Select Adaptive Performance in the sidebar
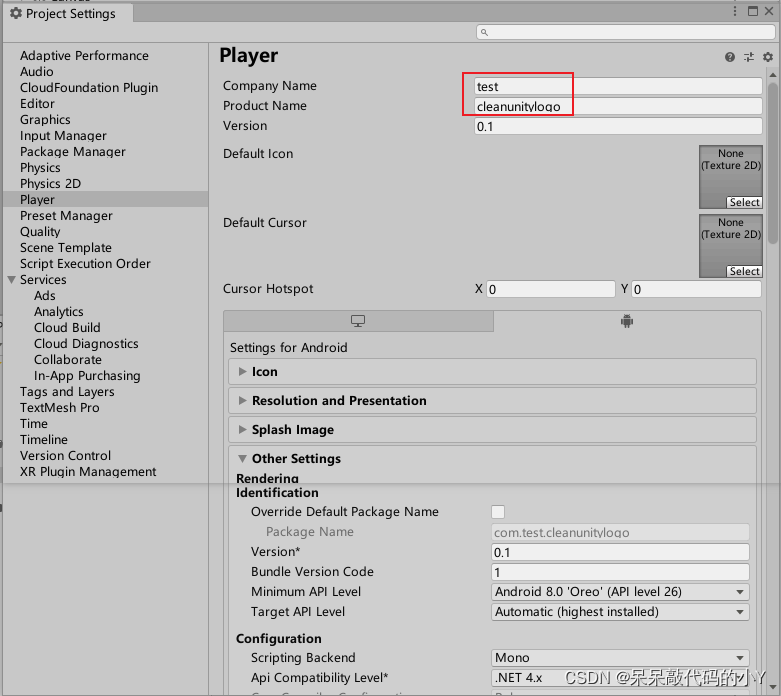 tap(84, 55)
